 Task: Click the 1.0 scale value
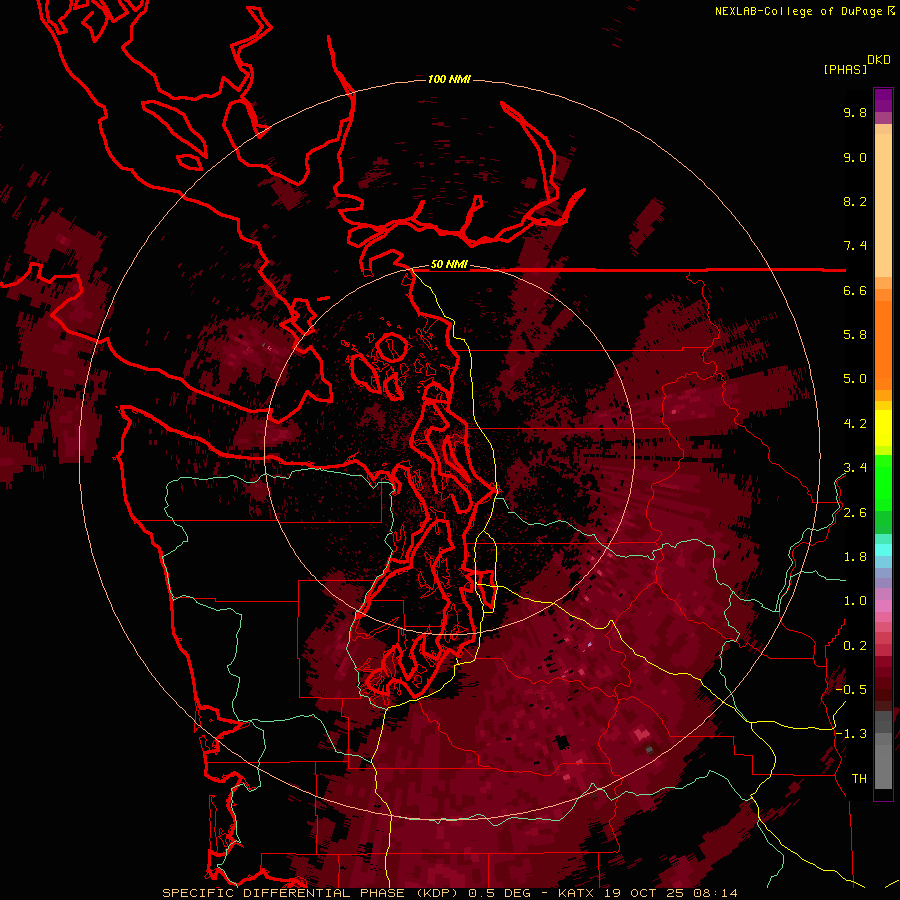855,601
